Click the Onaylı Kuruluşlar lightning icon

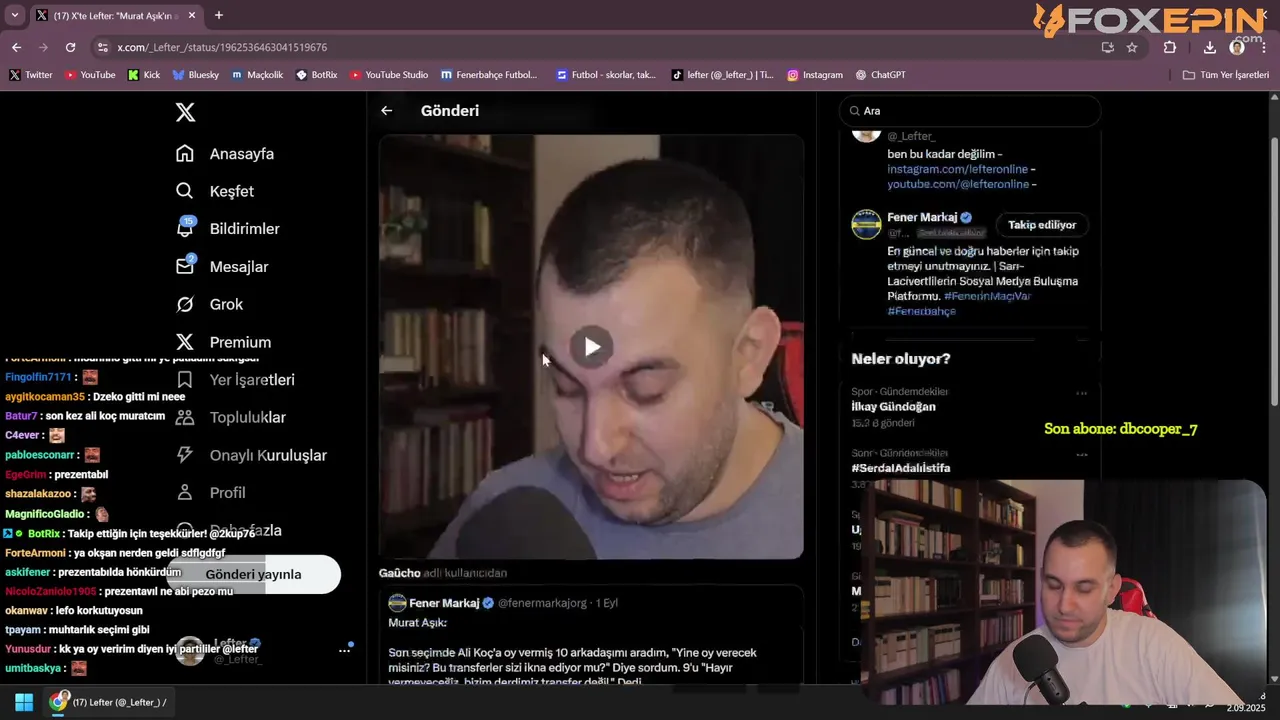(x=185, y=455)
